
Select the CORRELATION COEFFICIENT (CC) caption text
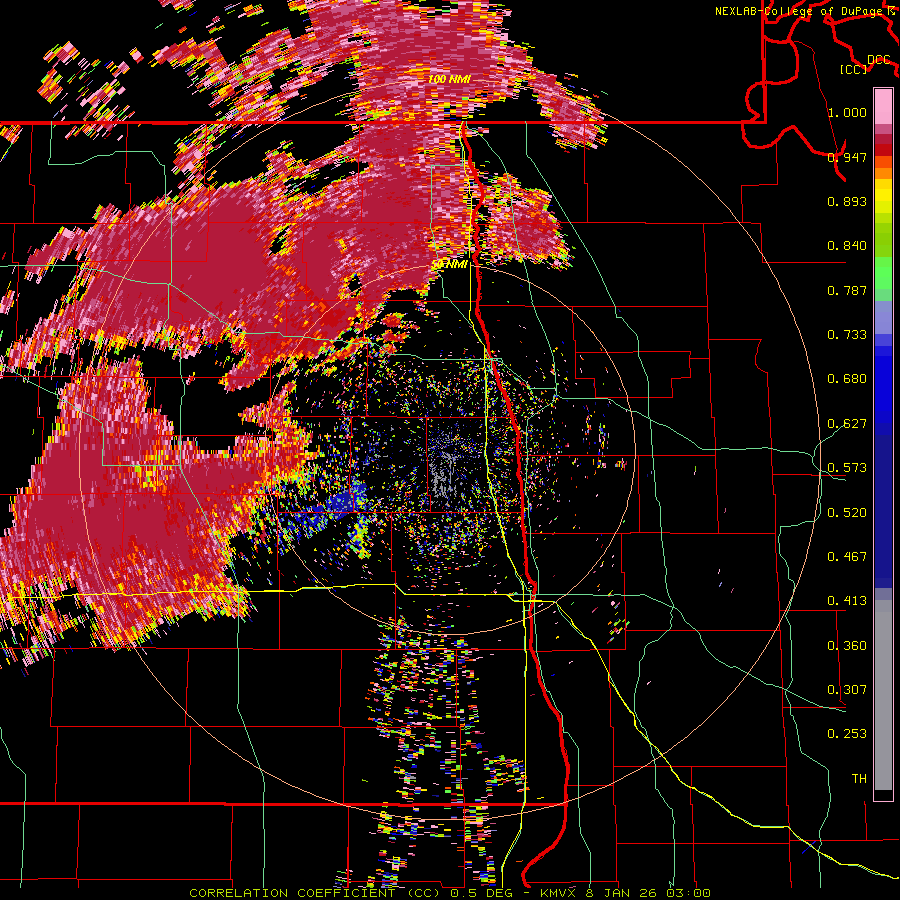tap(314, 893)
